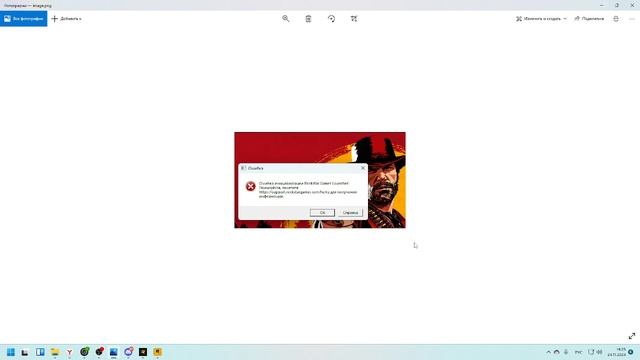Switch the keyboard language indicator РУС
Screen dimensions: 640x360
coord(578,352)
